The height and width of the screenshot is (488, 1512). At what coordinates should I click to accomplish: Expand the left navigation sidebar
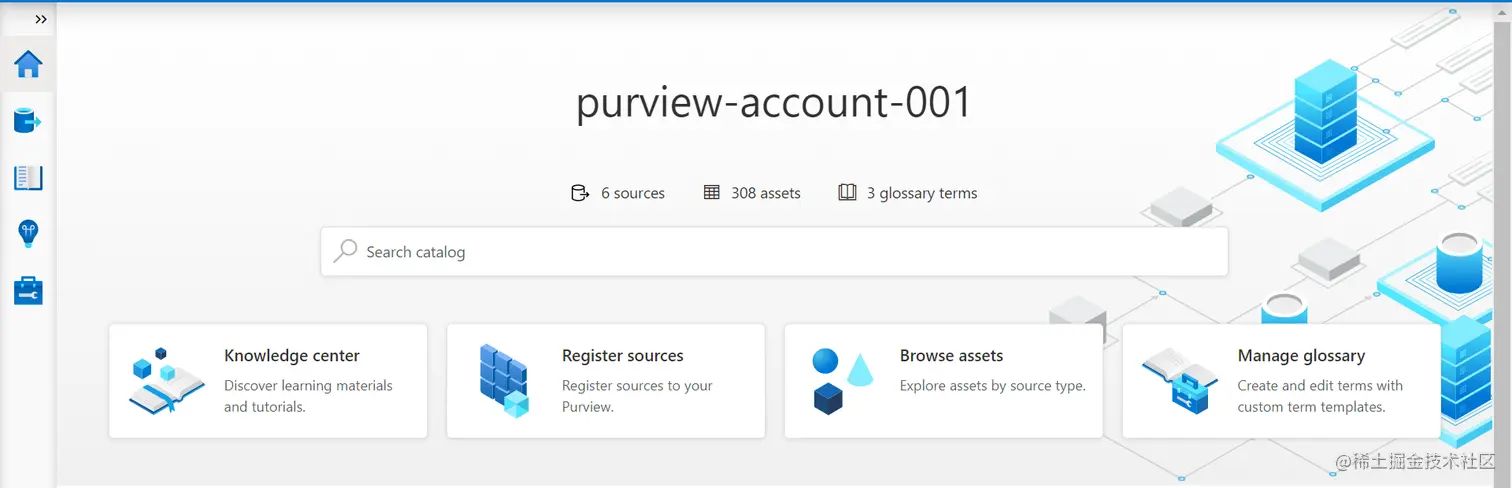pyautogui.click(x=41, y=19)
